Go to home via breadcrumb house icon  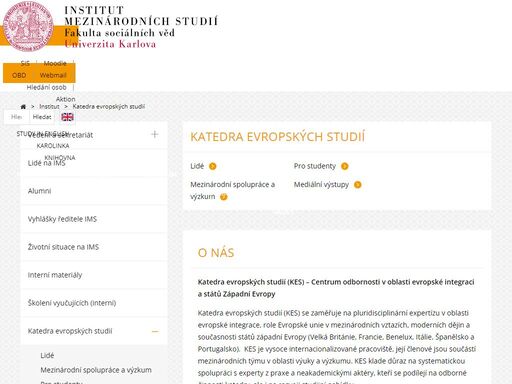[x=23, y=107]
